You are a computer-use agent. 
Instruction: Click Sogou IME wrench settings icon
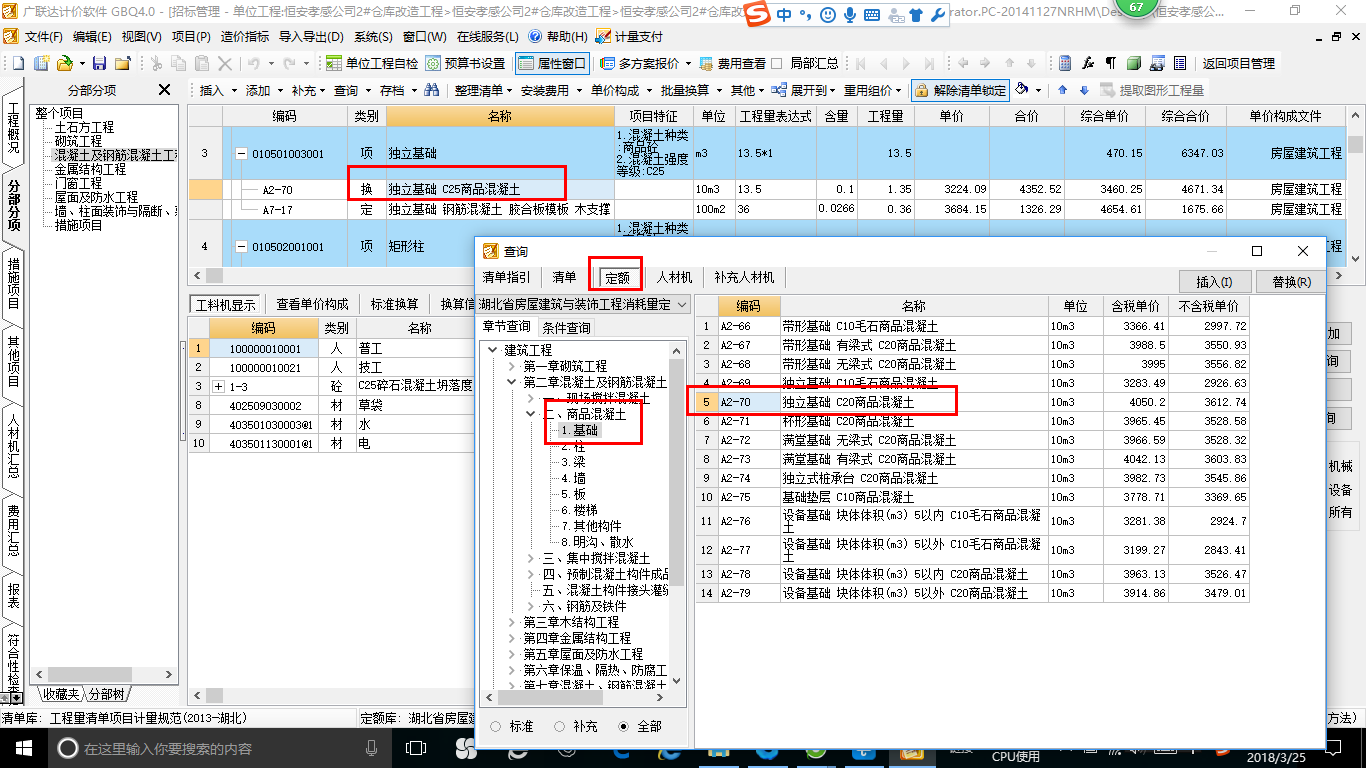(x=937, y=15)
